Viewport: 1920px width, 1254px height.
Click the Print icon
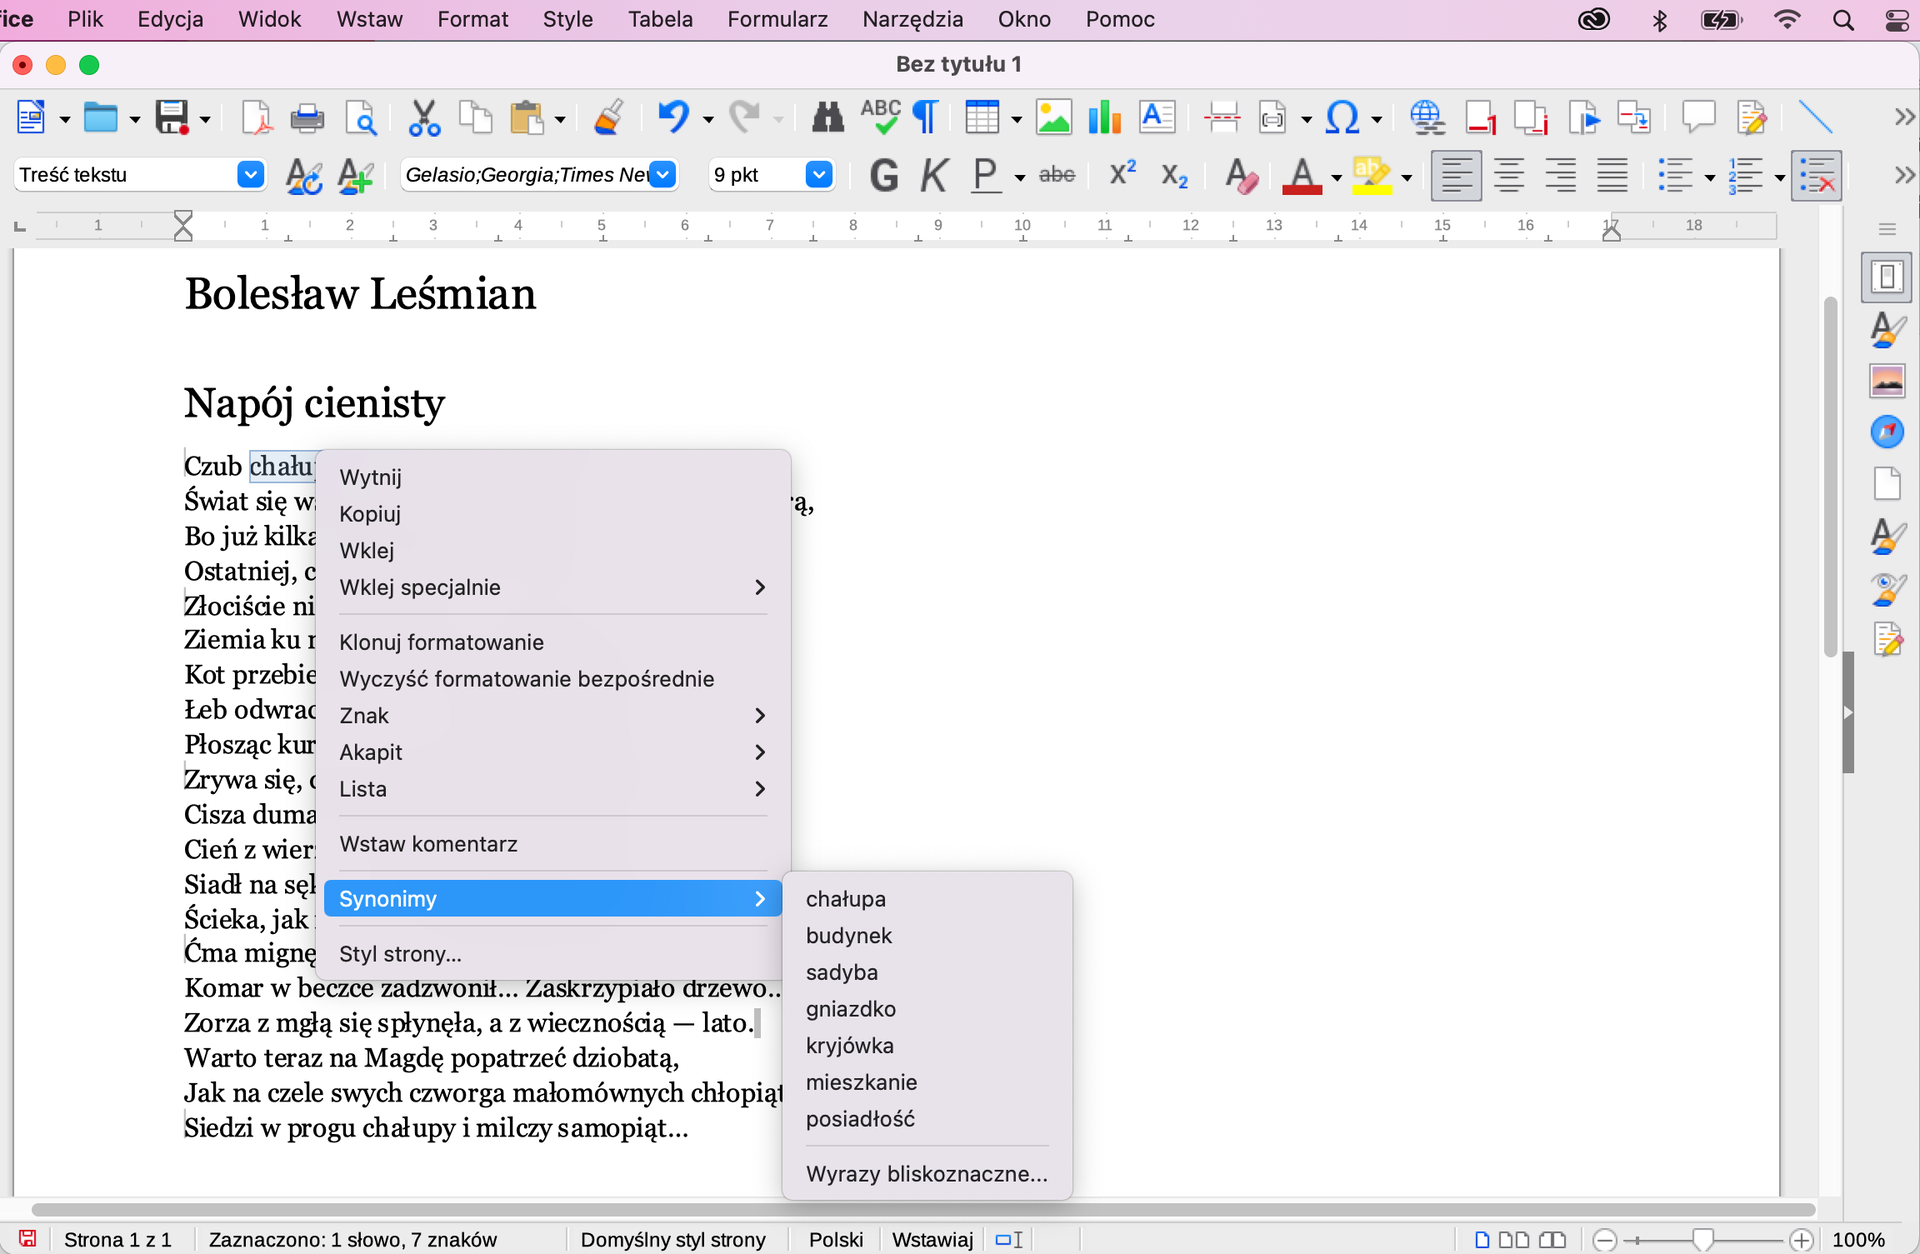pos(307,118)
